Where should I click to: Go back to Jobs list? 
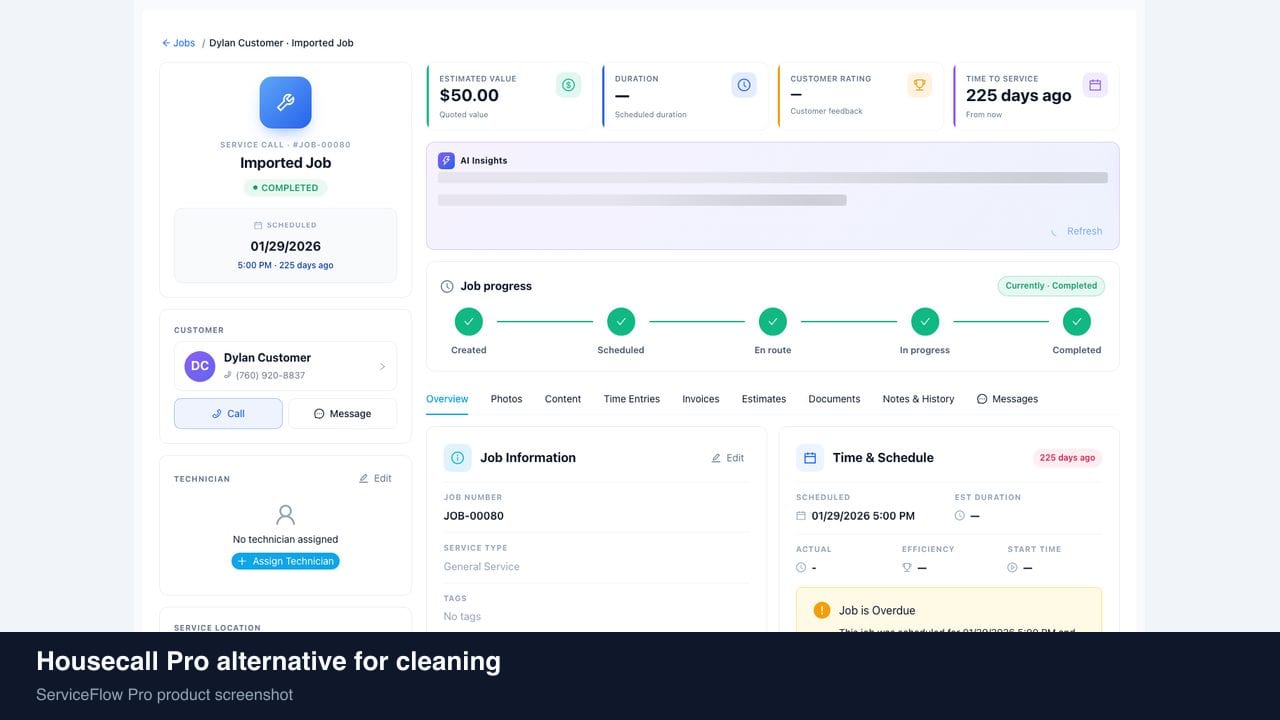[179, 43]
